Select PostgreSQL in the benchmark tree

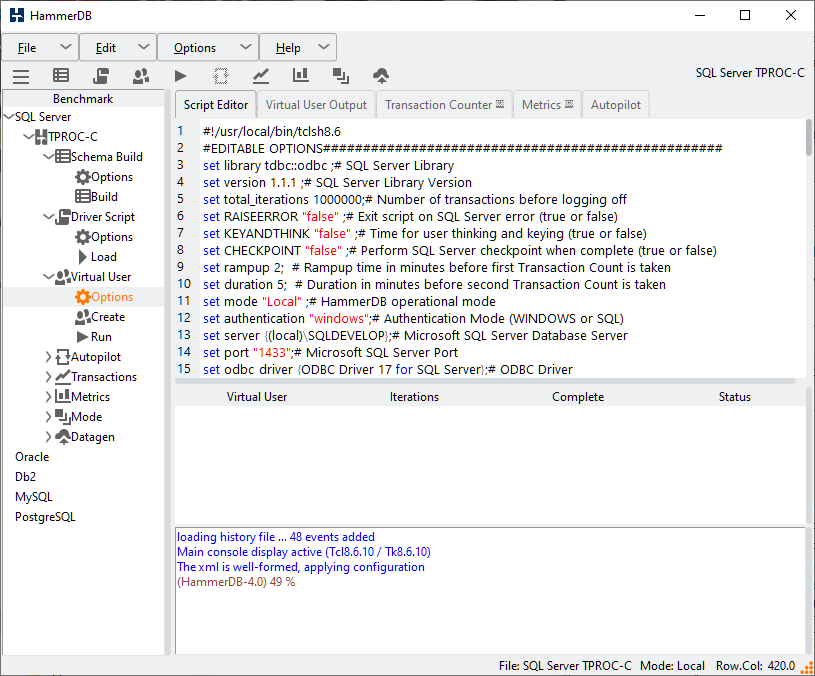(45, 517)
